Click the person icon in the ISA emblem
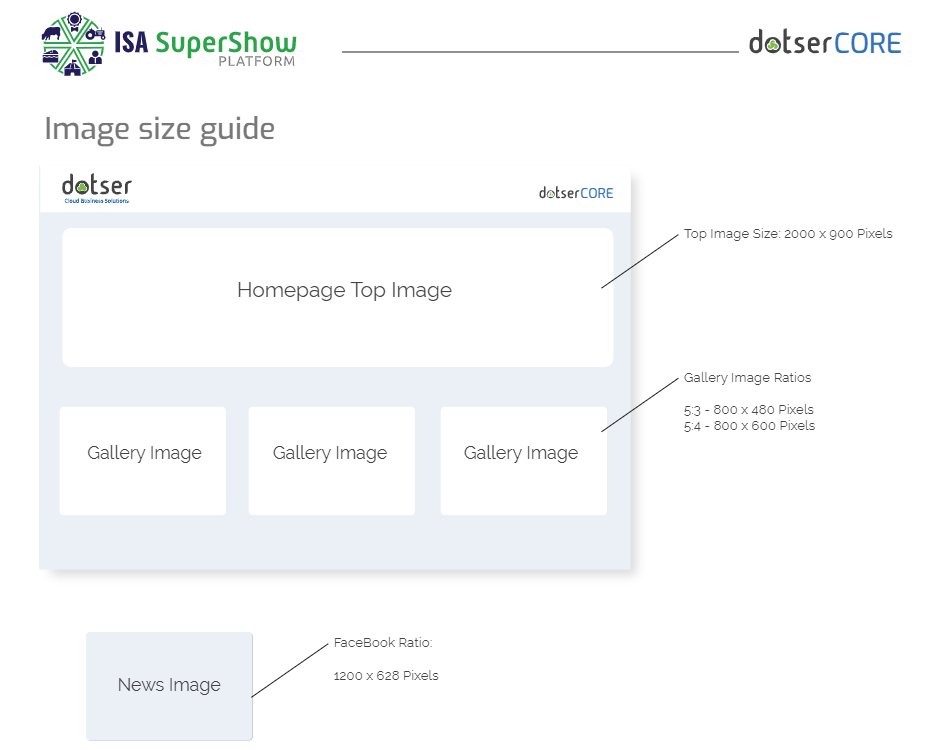Image resolution: width=939 pixels, height=750 pixels. pyautogui.click(x=96, y=58)
